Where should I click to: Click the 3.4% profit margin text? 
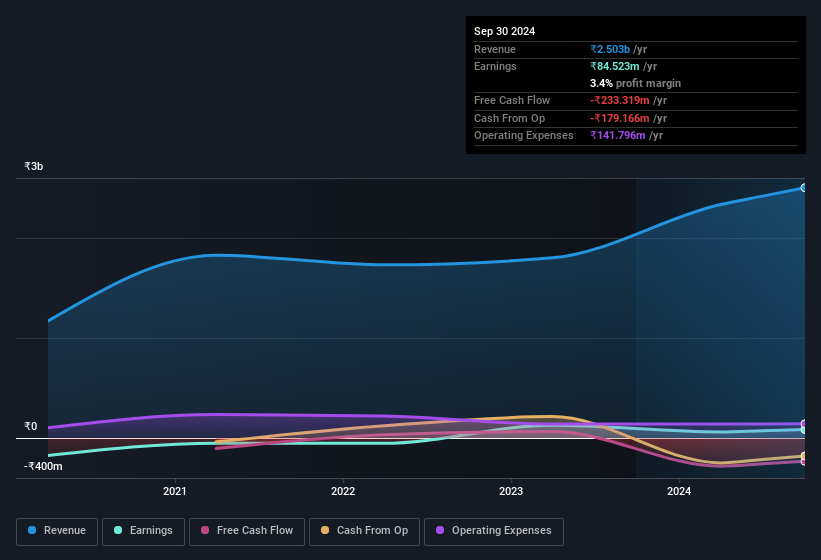pos(636,83)
